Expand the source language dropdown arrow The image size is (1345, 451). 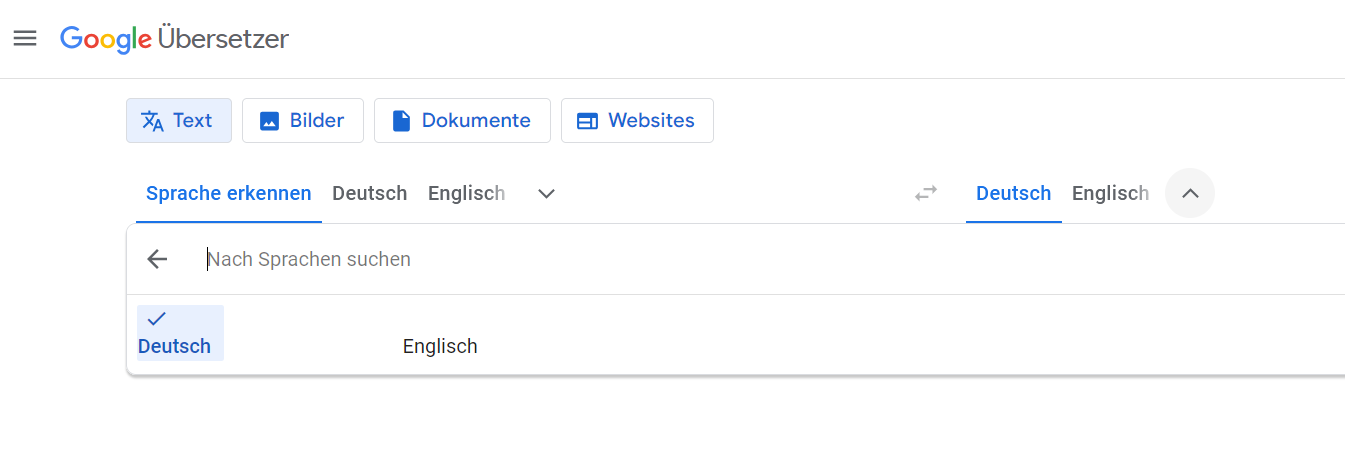(x=546, y=193)
